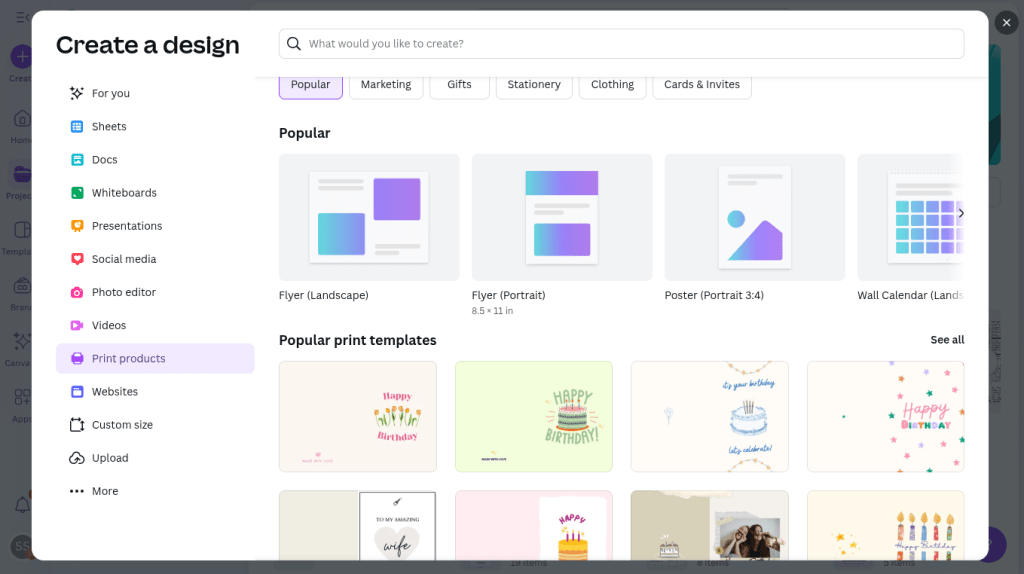Open See all print templates

click(947, 340)
